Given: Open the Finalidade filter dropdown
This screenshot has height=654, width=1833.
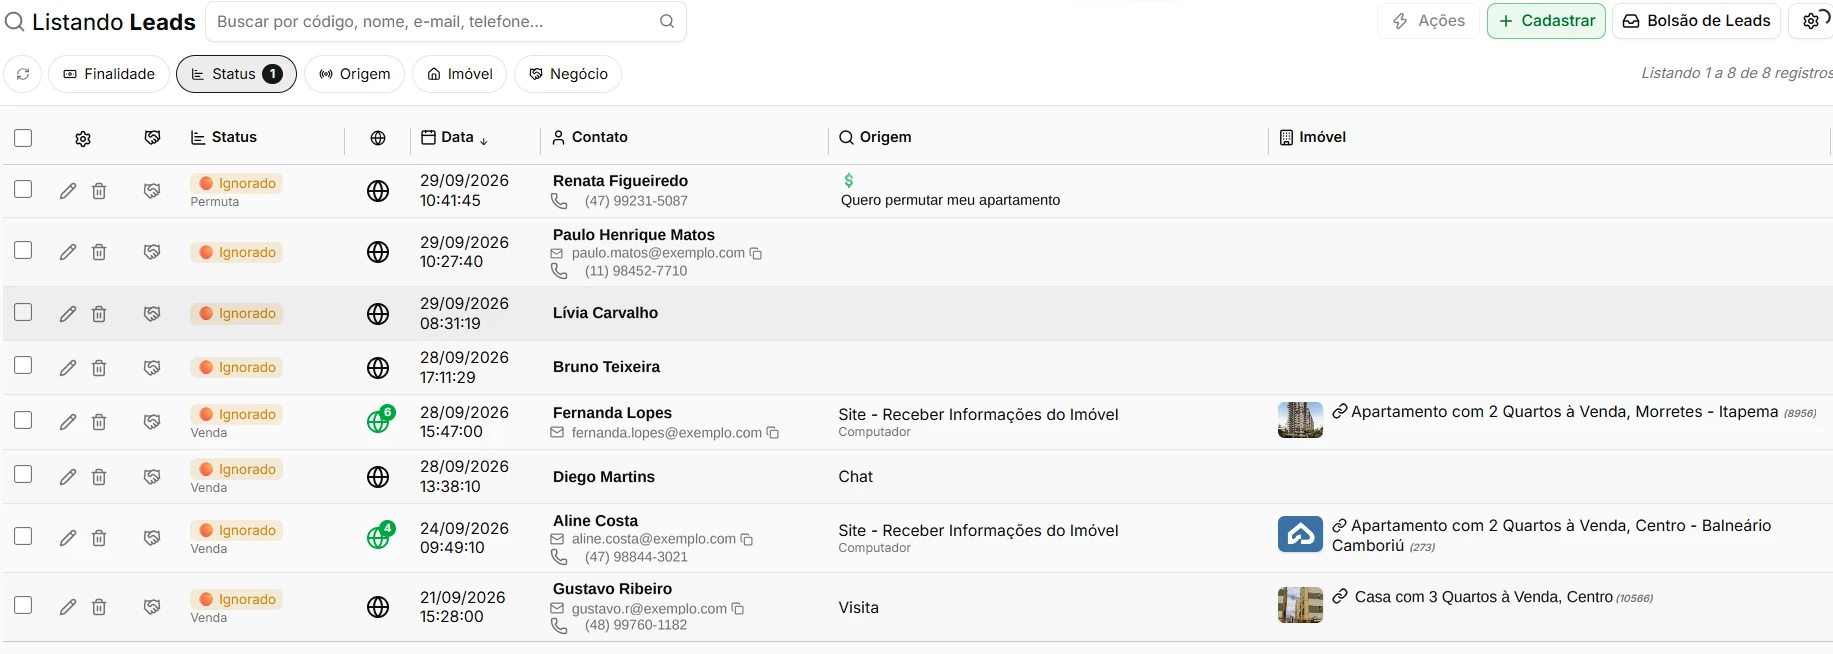Looking at the screenshot, I should pos(108,74).
